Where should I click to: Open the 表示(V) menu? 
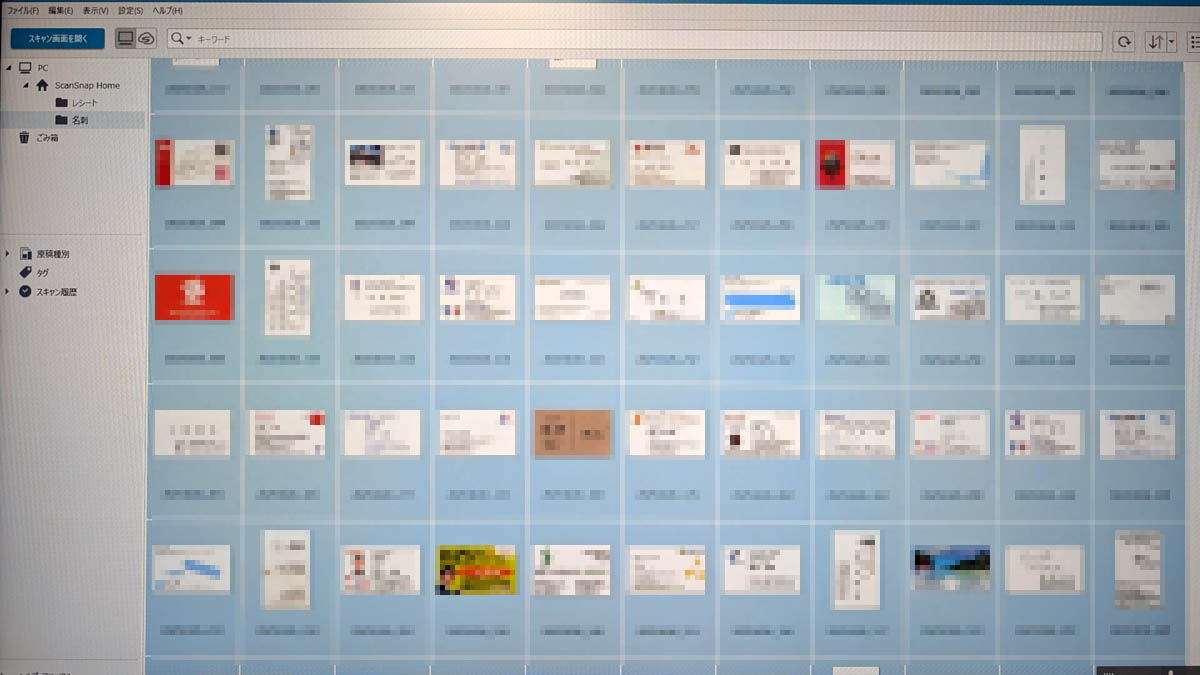click(95, 10)
